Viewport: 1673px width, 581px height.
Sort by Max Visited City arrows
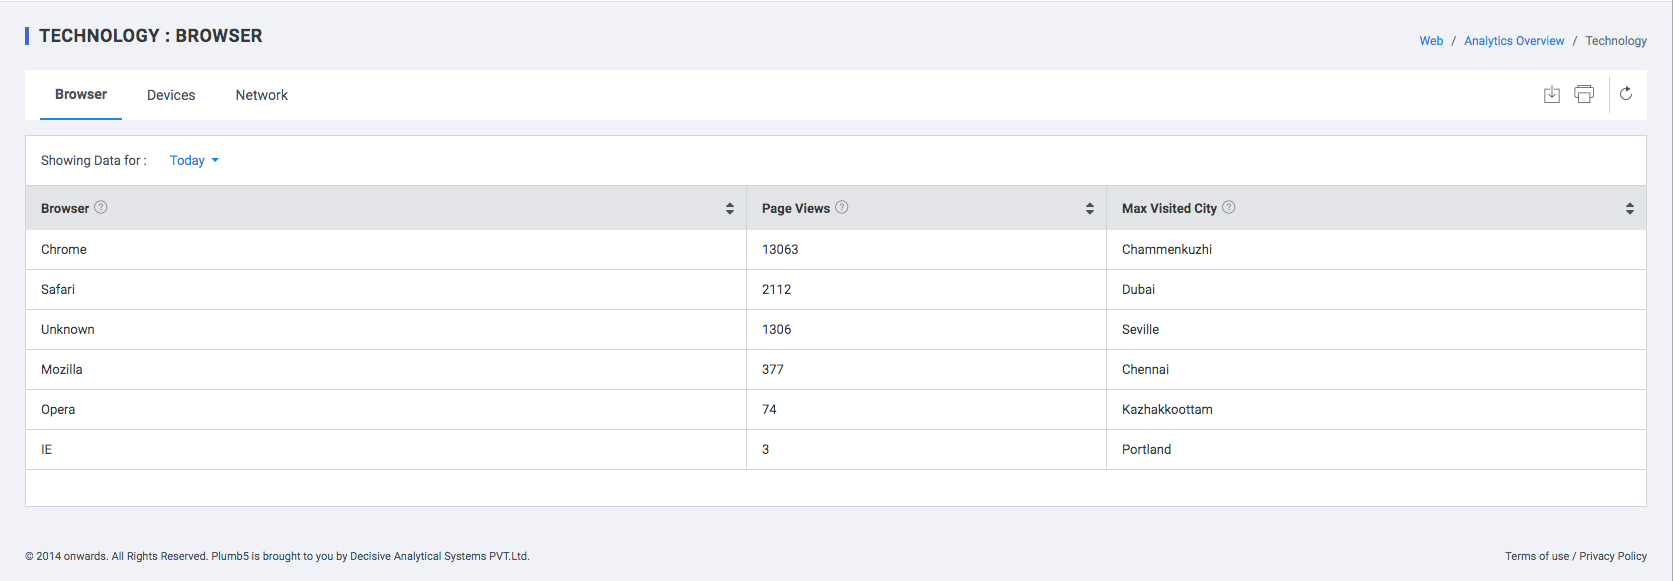tap(1630, 208)
